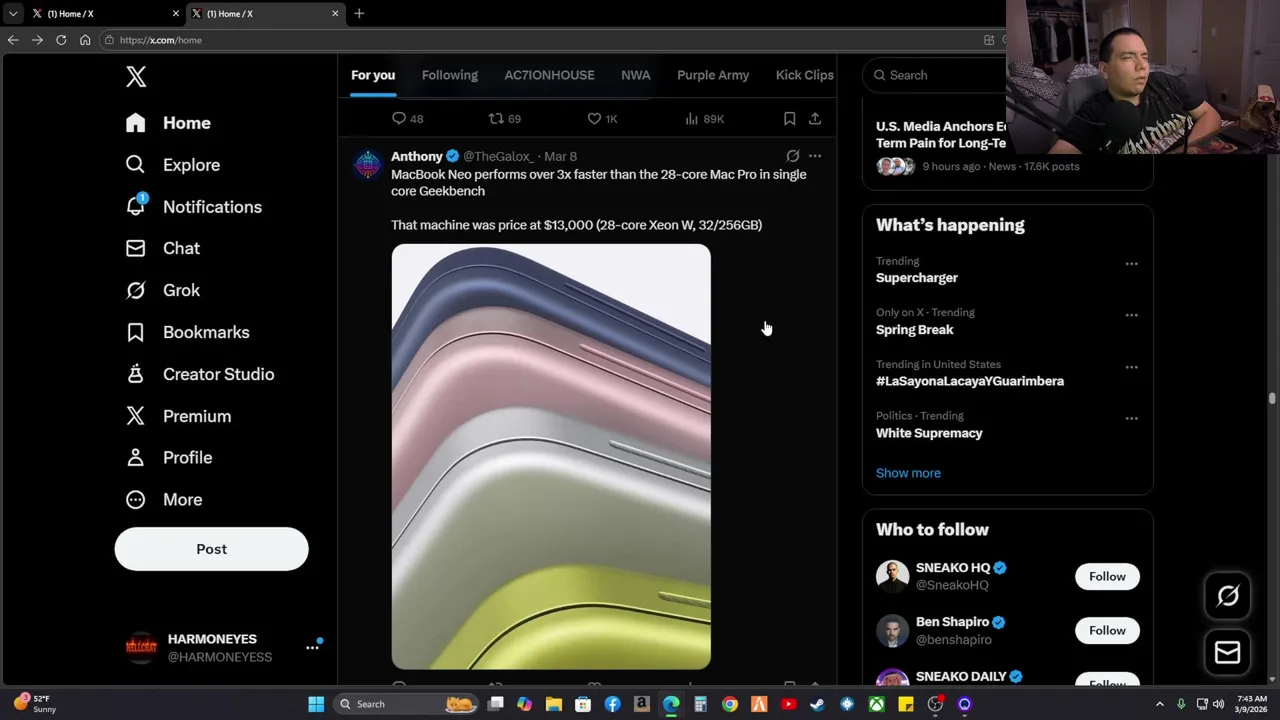The height and width of the screenshot is (720, 1280).
Task: Open the AC7IONHOUSE tab
Action: [x=549, y=75]
